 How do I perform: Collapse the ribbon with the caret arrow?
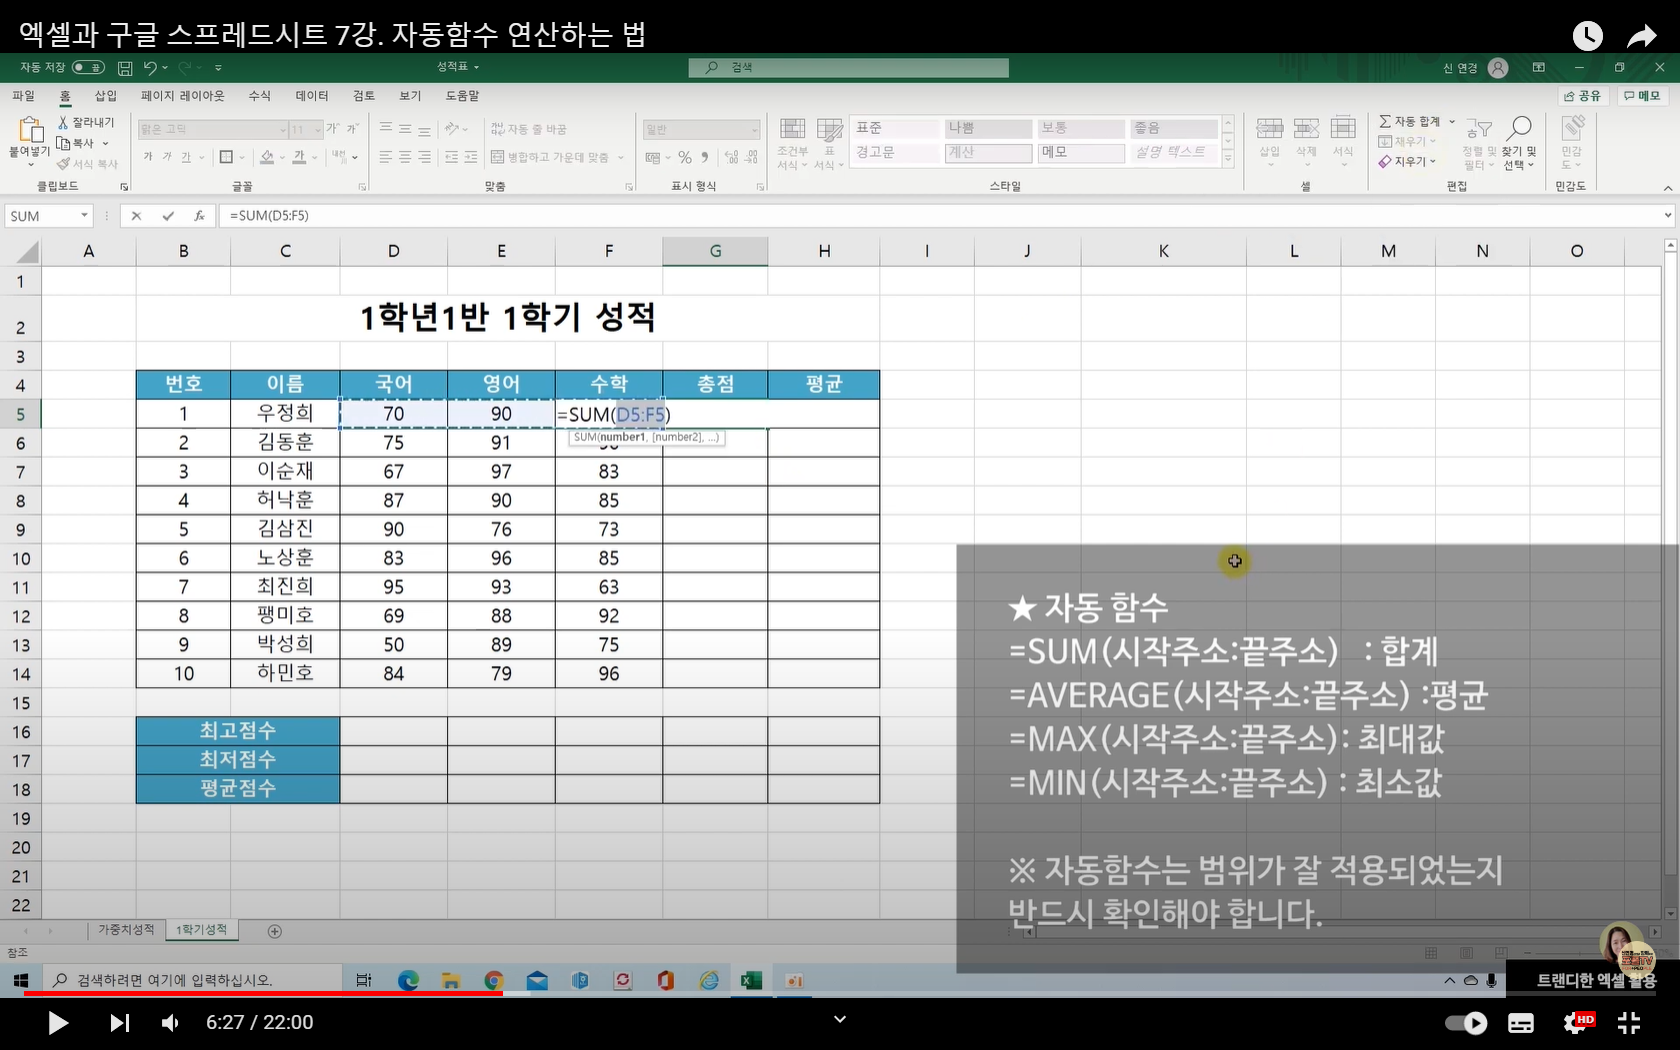[x=1667, y=187]
